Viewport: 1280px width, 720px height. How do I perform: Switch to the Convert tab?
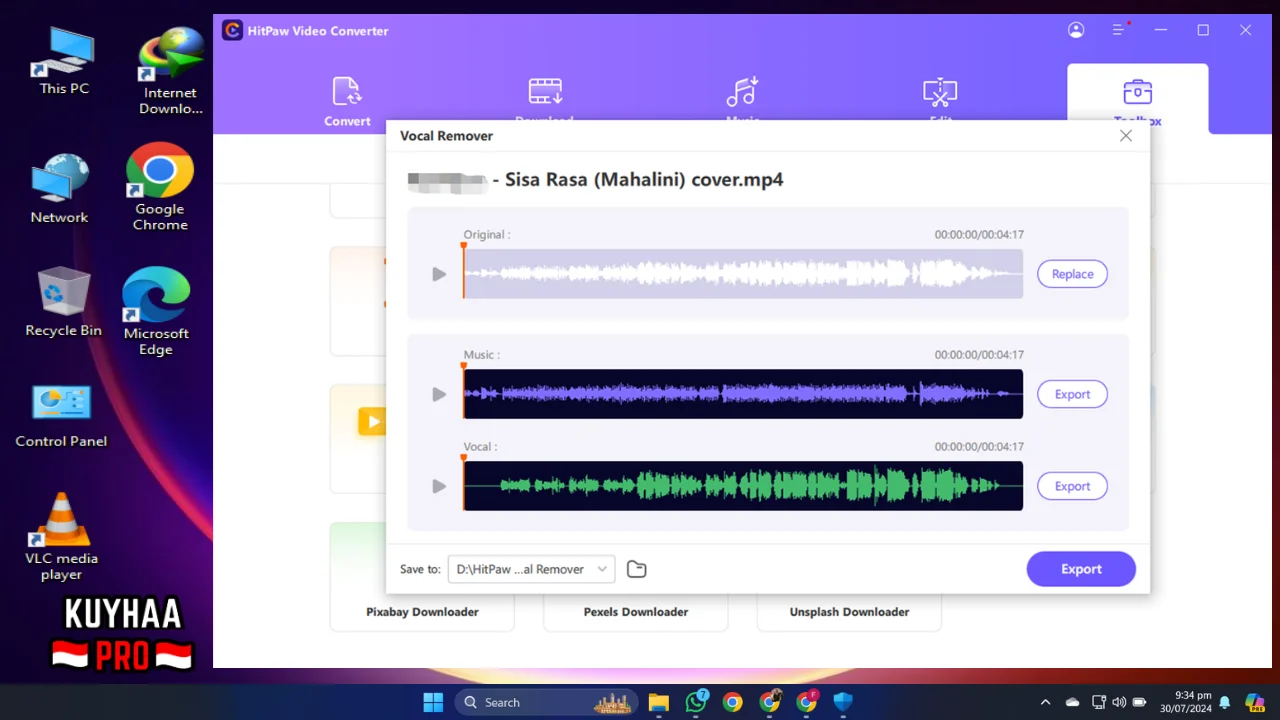[347, 101]
